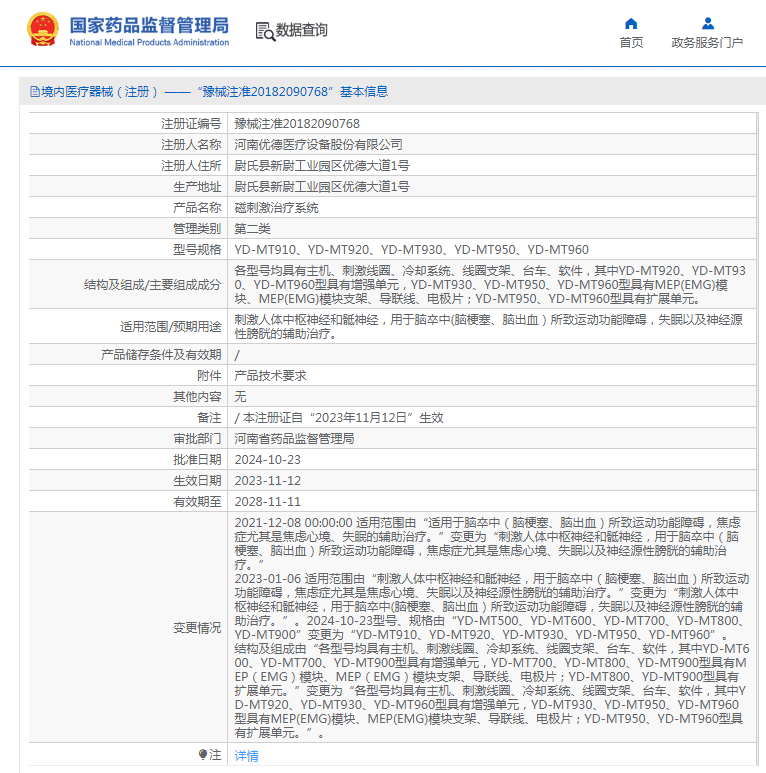Select attachment value 产品技术要求

click(x=271, y=376)
